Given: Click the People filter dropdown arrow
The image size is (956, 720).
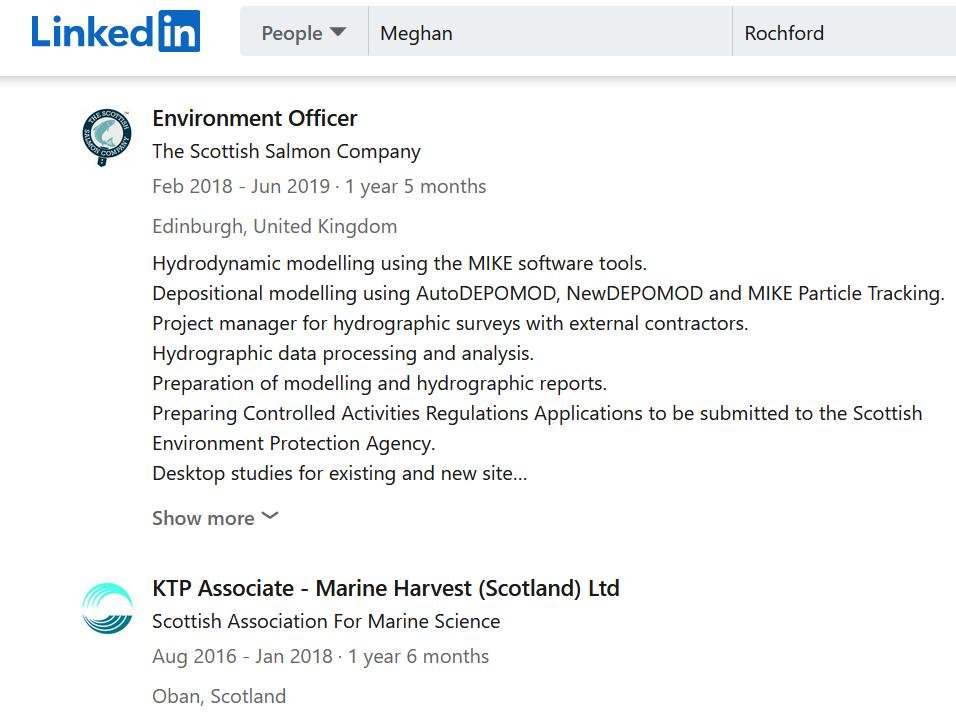Looking at the screenshot, I should pyautogui.click(x=340, y=31).
